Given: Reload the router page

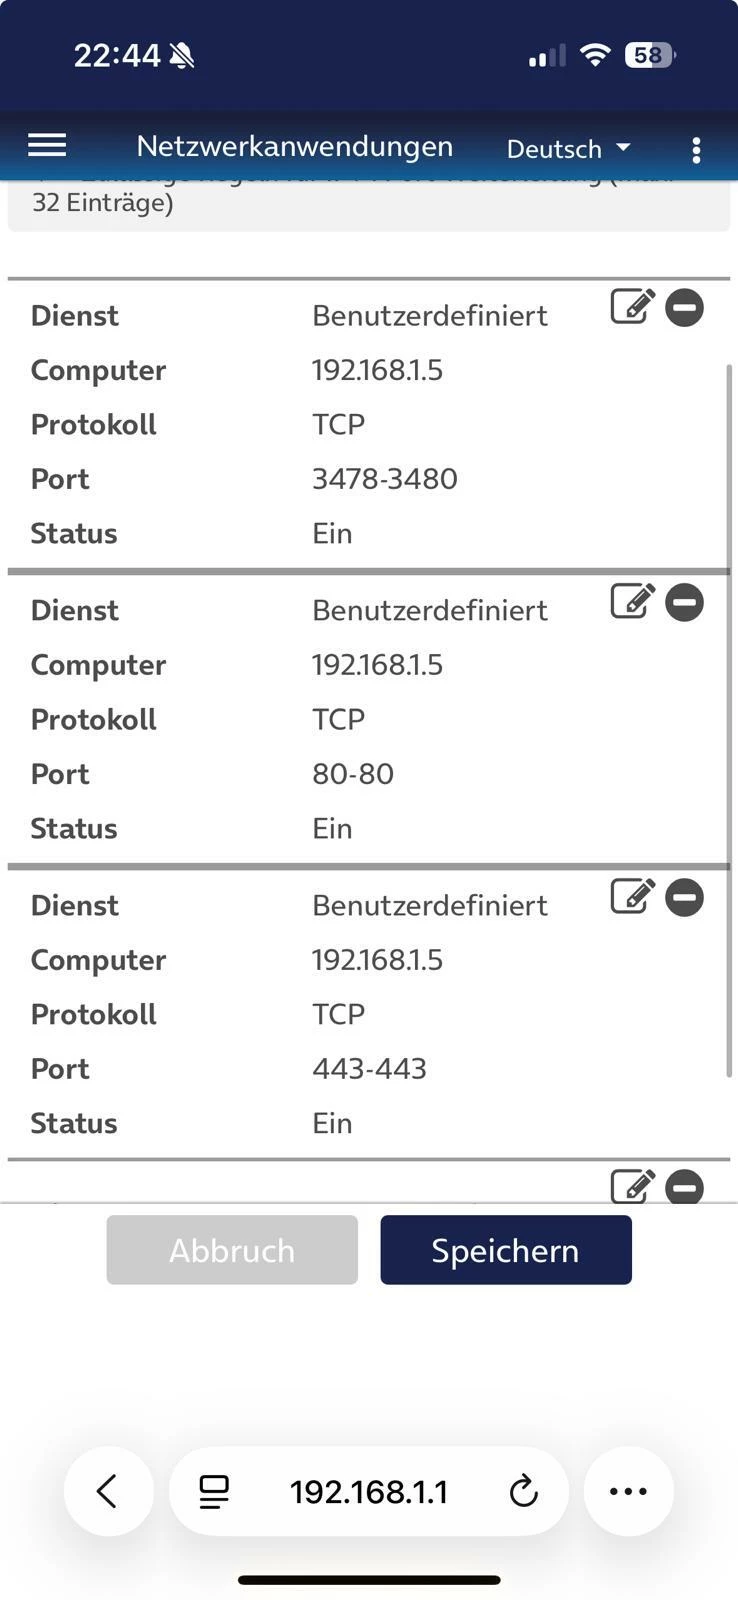Looking at the screenshot, I should 523,1492.
